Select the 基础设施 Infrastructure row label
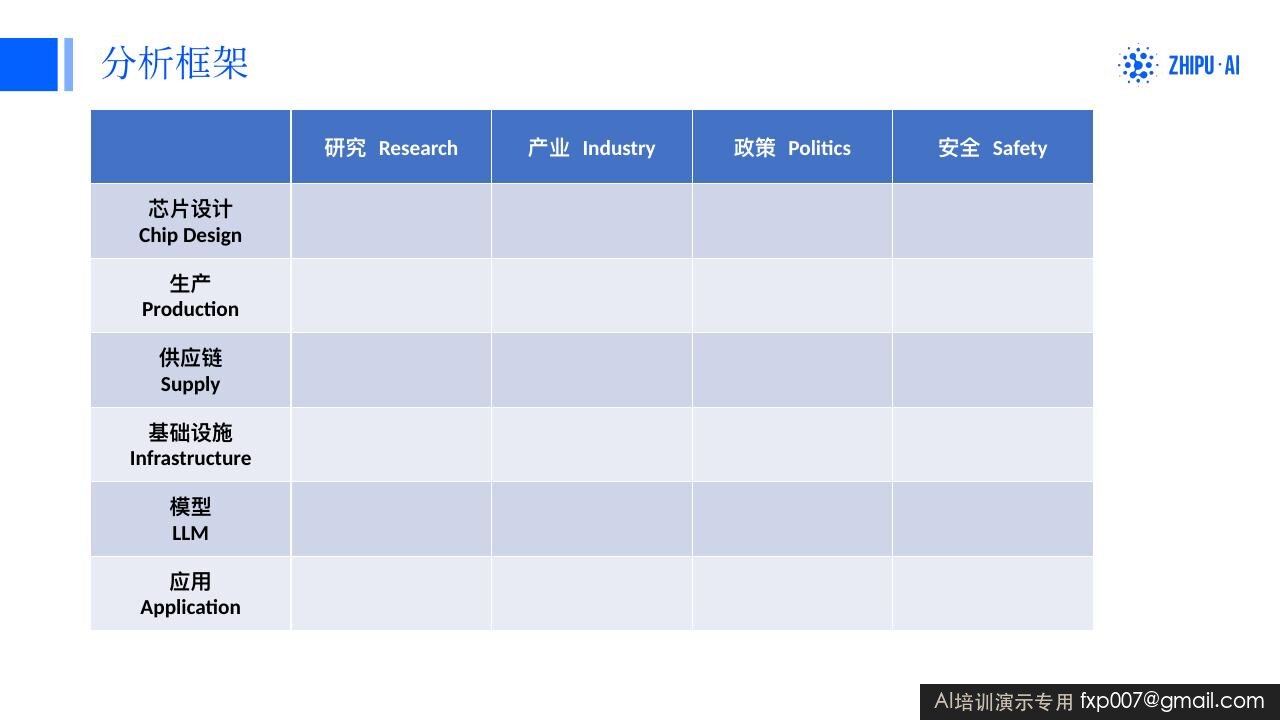Viewport: 1280px width, 720px height. point(190,445)
